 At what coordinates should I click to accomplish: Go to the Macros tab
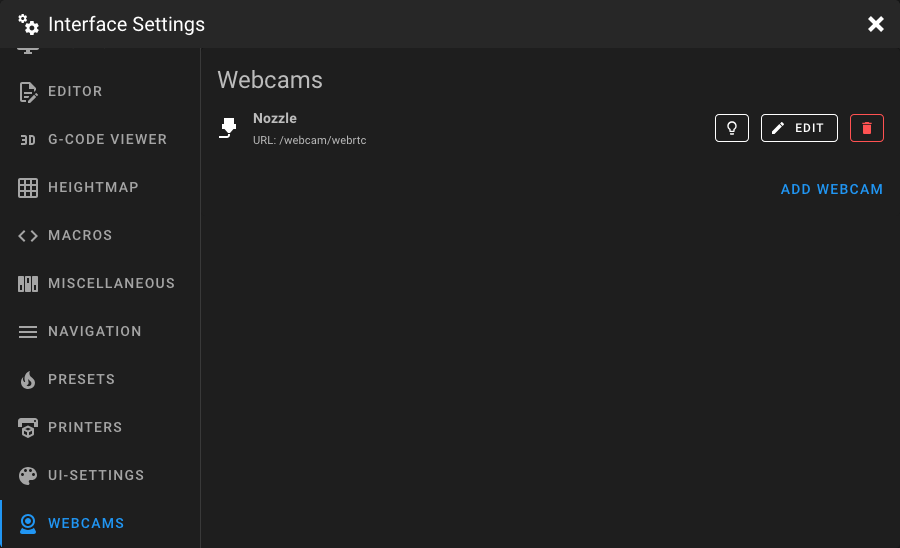pos(100,235)
